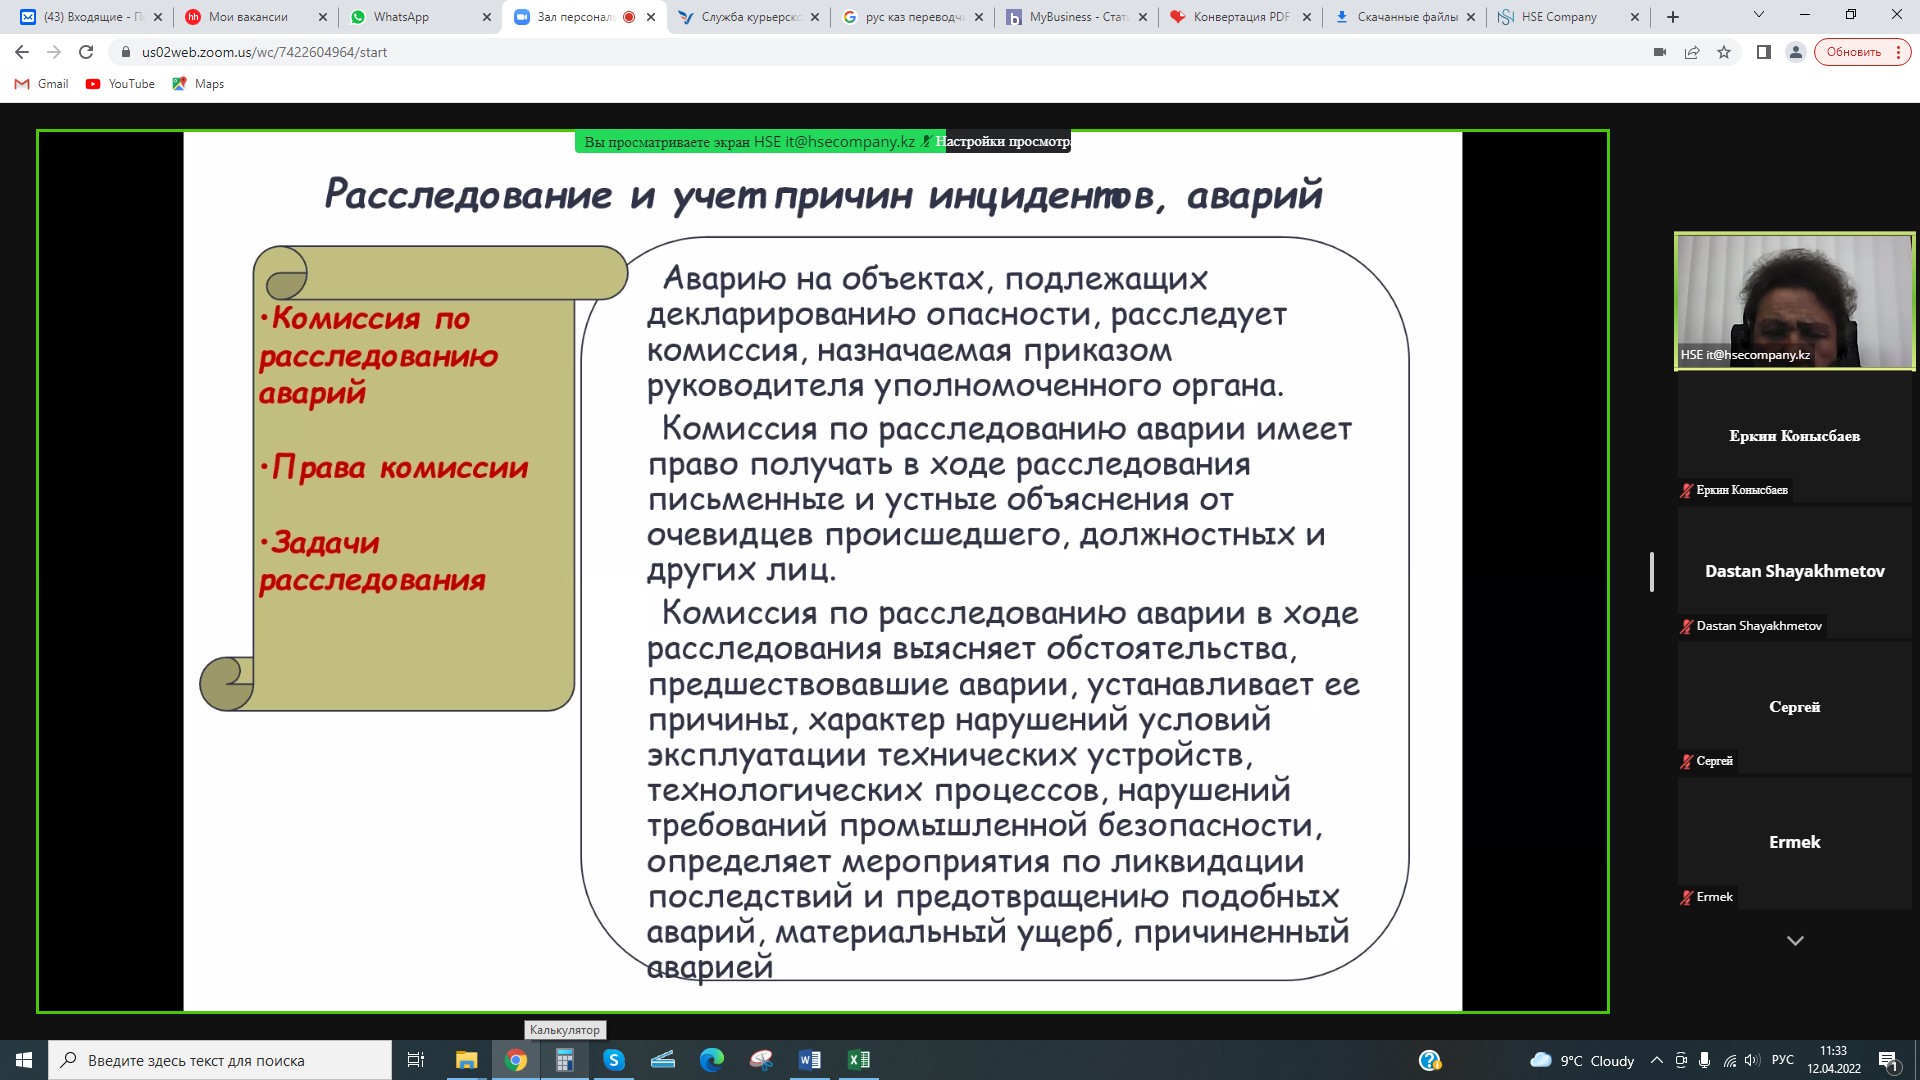Image resolution: width=1920 pixels, height=1080 pixels.
Task: Select Еркин Коныбаев participant tile
Action: coord(1795,436)
